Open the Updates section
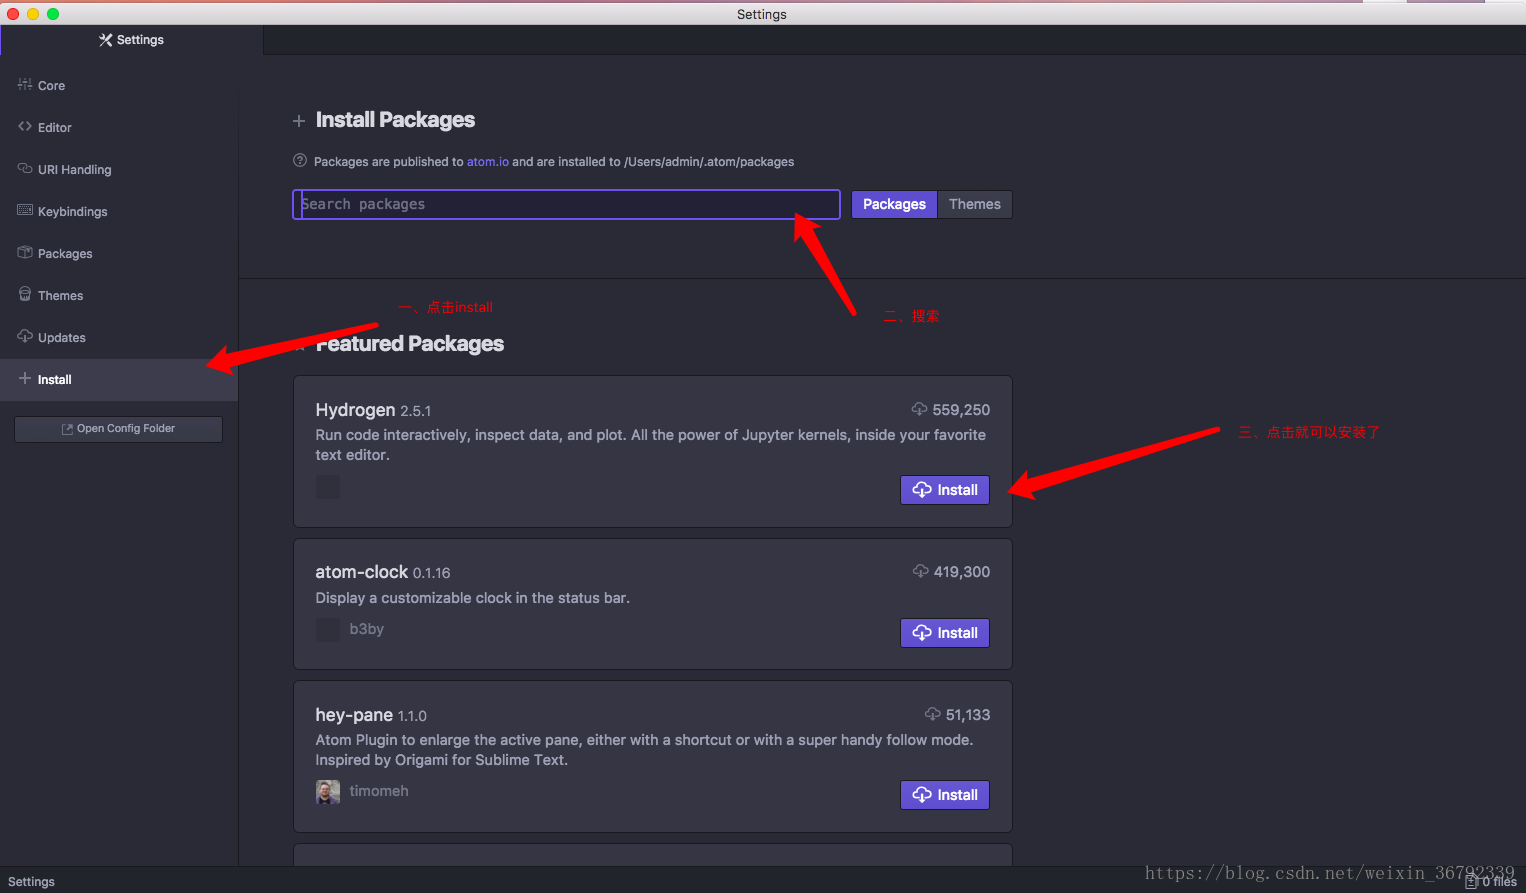1526x893 pixels. (119, 338)
